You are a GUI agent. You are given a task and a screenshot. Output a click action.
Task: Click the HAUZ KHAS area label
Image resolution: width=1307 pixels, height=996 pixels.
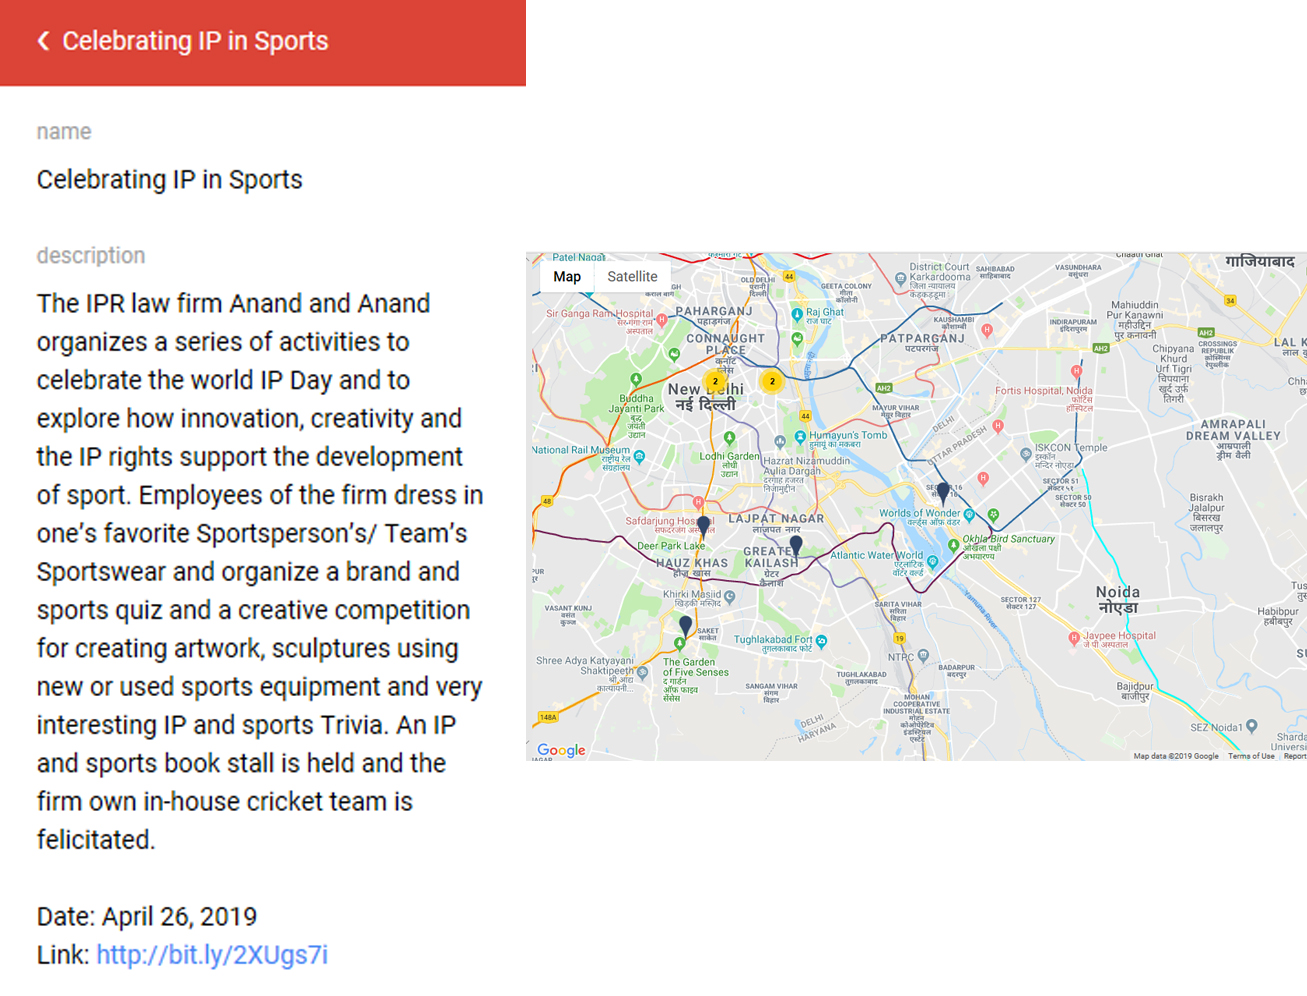(x=692, y=563)
